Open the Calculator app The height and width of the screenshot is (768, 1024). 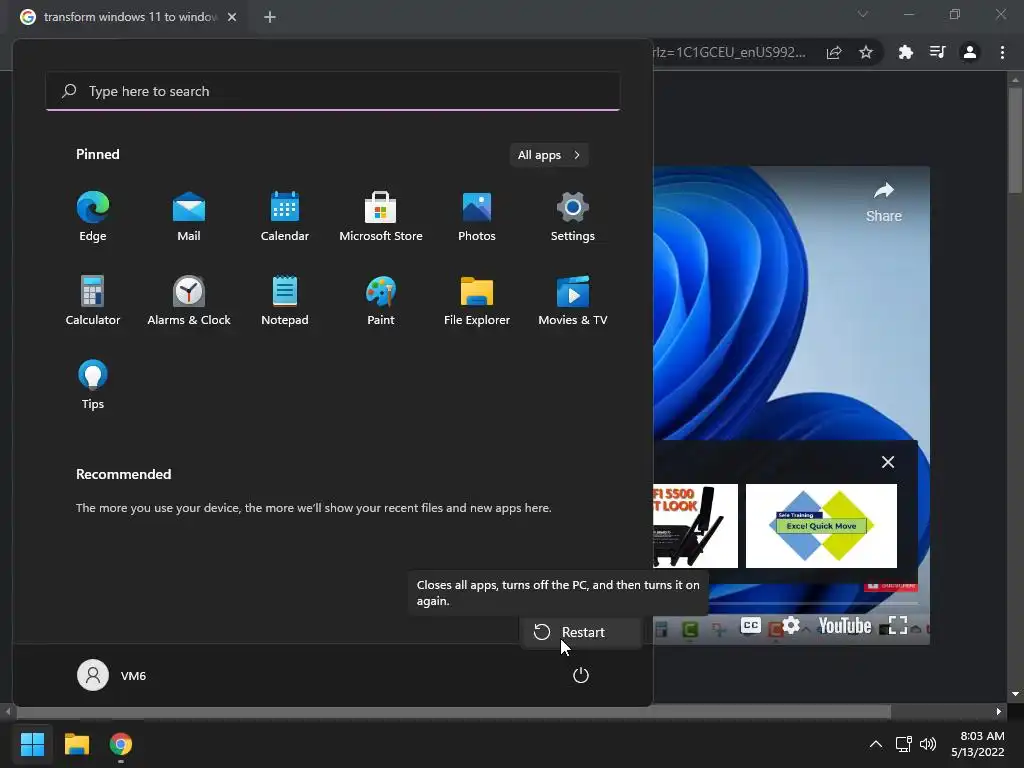click(x=93, y=300)
